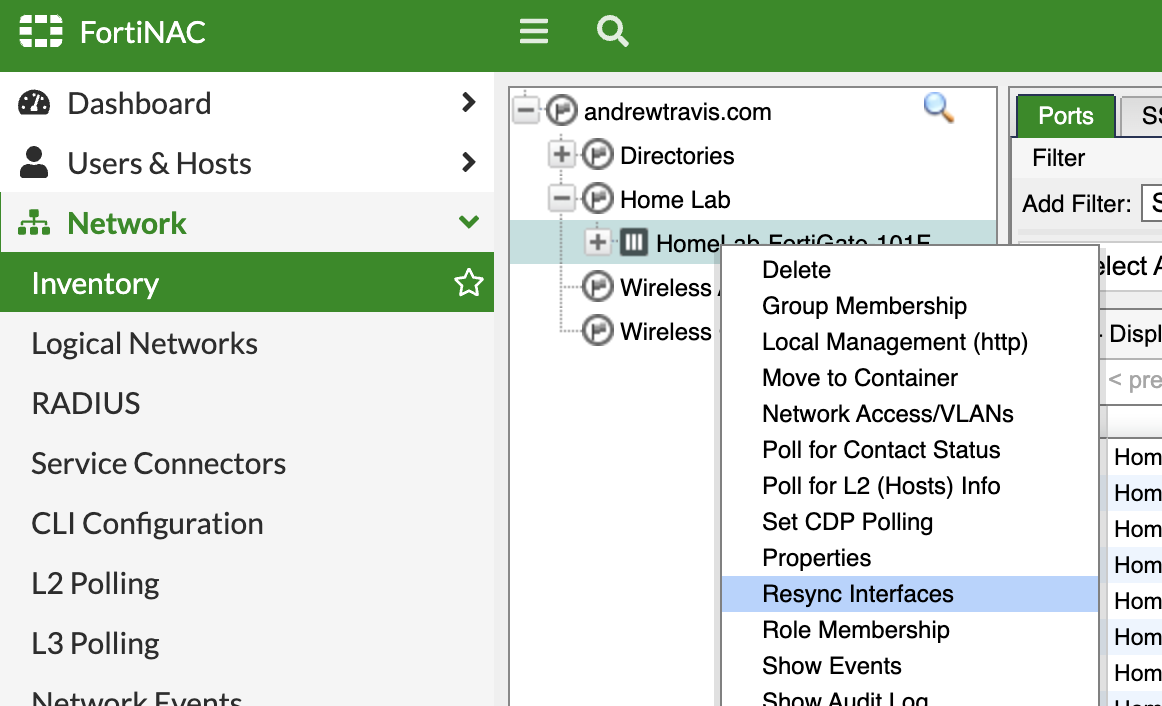Open L2 Polling in sidebar
1162x706 pixels.
(x=95, y=583)
